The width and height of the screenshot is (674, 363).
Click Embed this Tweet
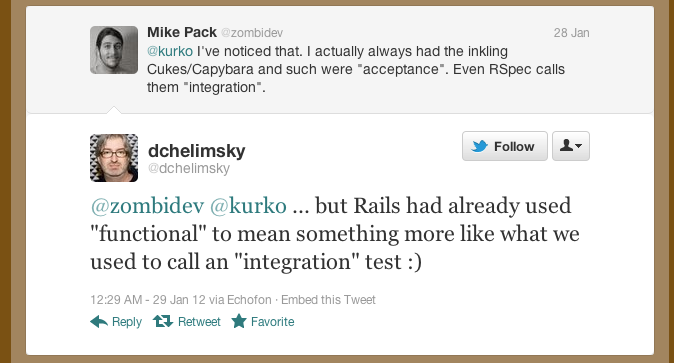pos(328,299)
